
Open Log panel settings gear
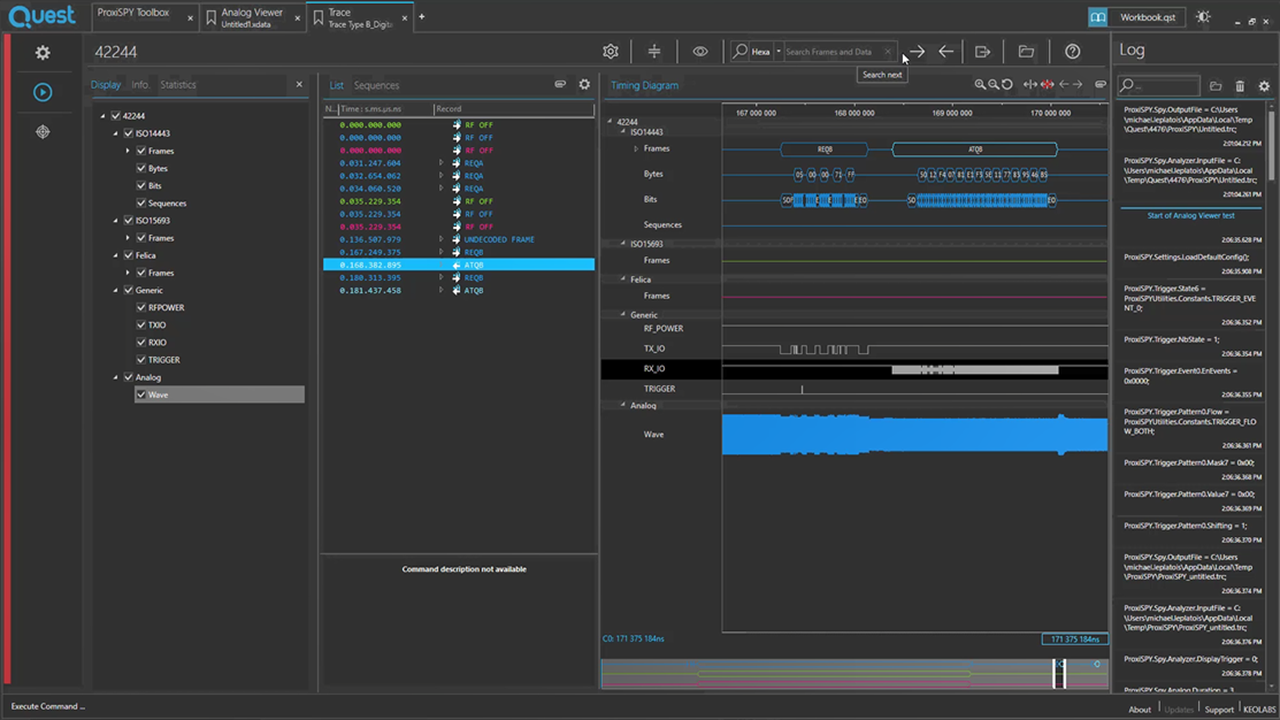click(x=1264, y=87)
